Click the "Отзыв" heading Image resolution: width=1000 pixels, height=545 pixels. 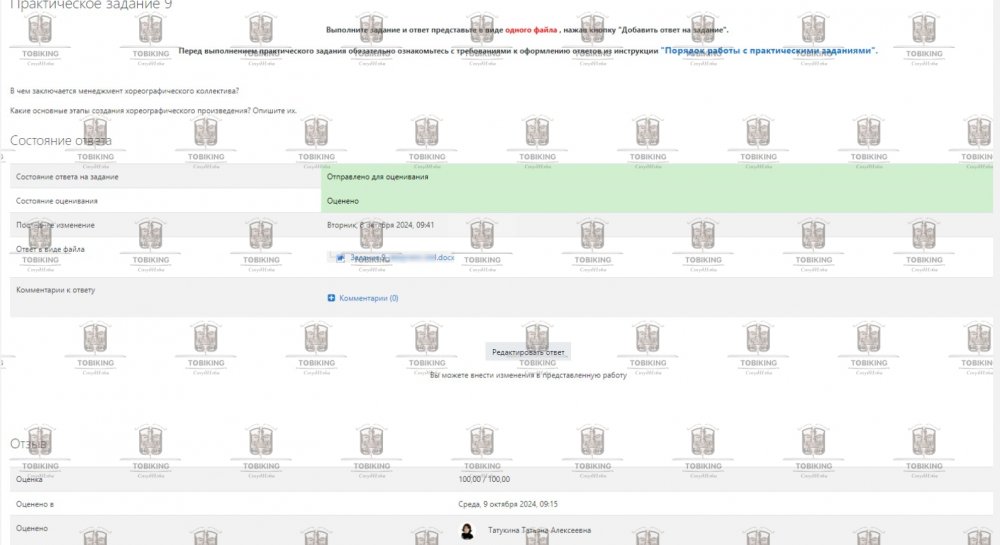tap(28, 444)
